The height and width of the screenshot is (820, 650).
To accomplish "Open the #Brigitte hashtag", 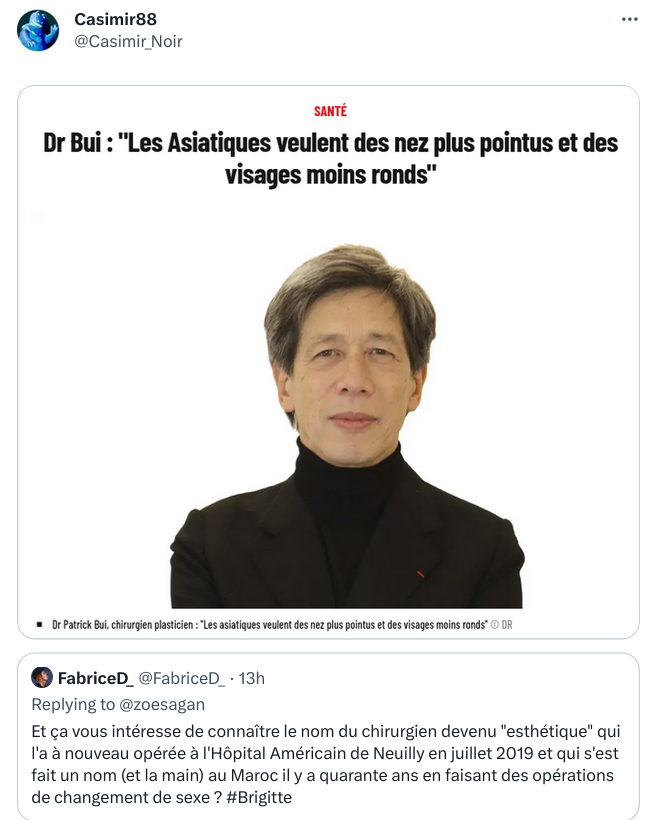I will tap(259, 797).
